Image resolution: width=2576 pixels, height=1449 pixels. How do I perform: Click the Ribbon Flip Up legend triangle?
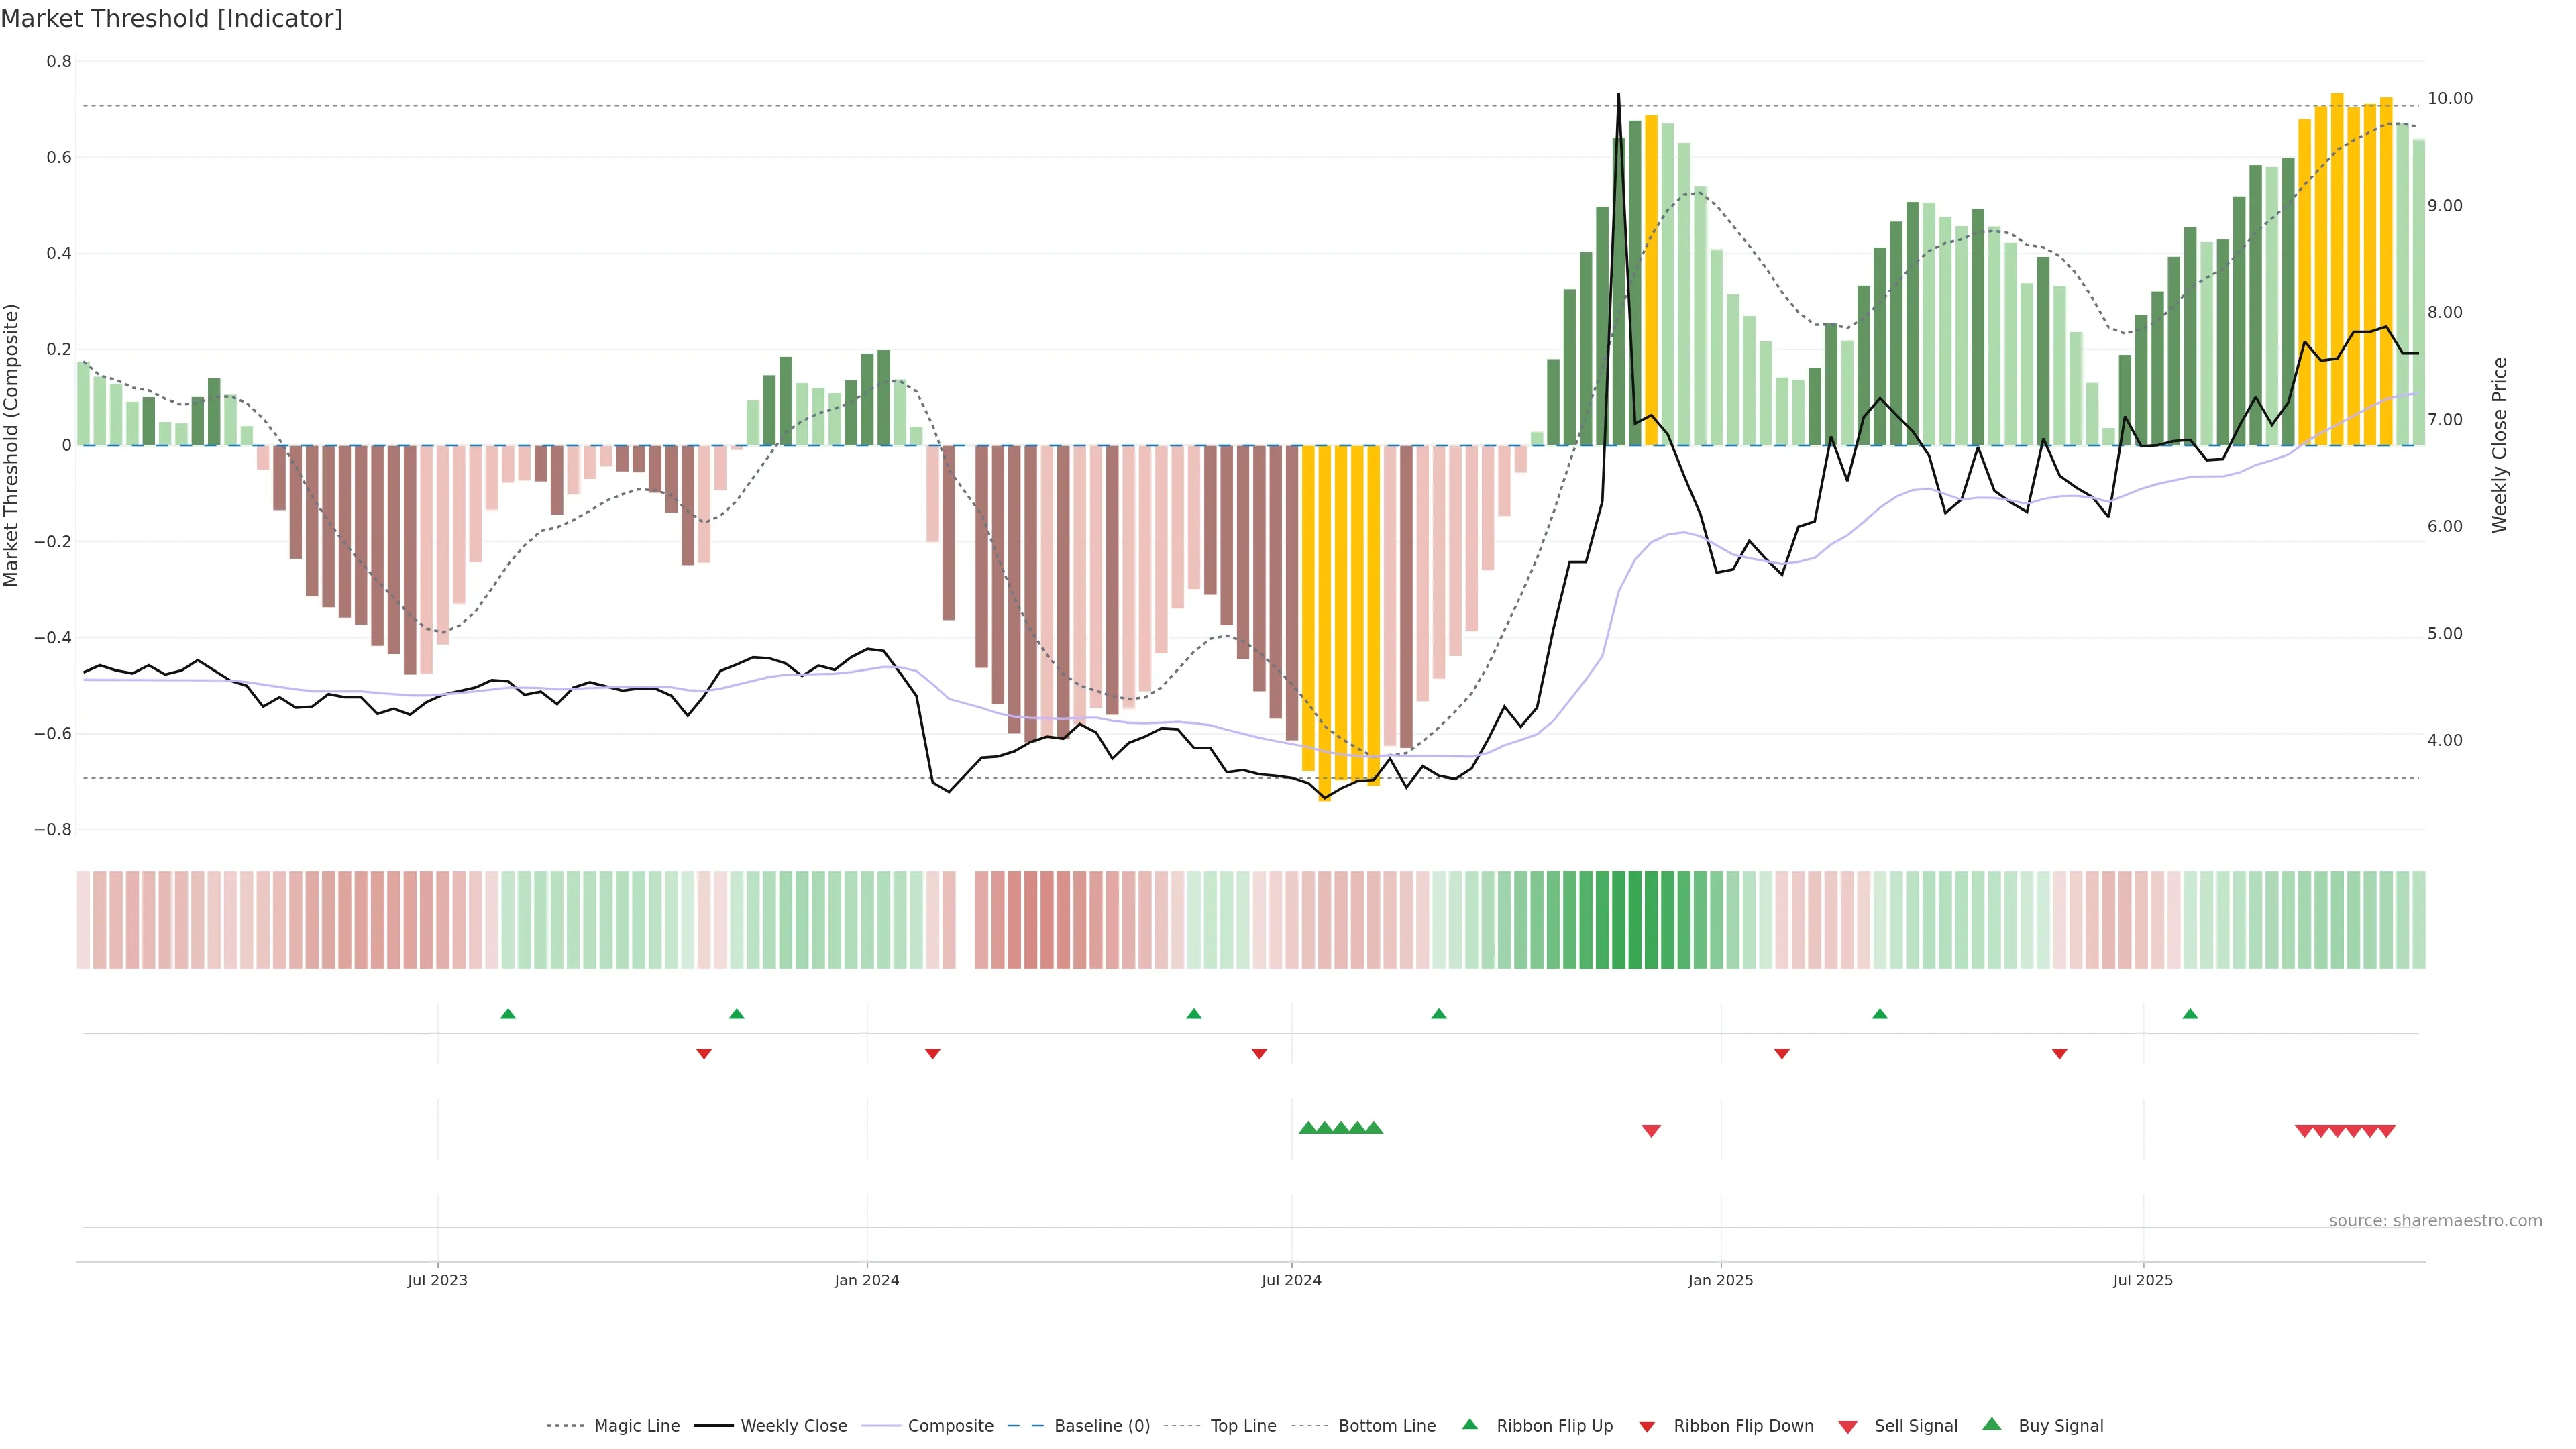(1469, 1424)
